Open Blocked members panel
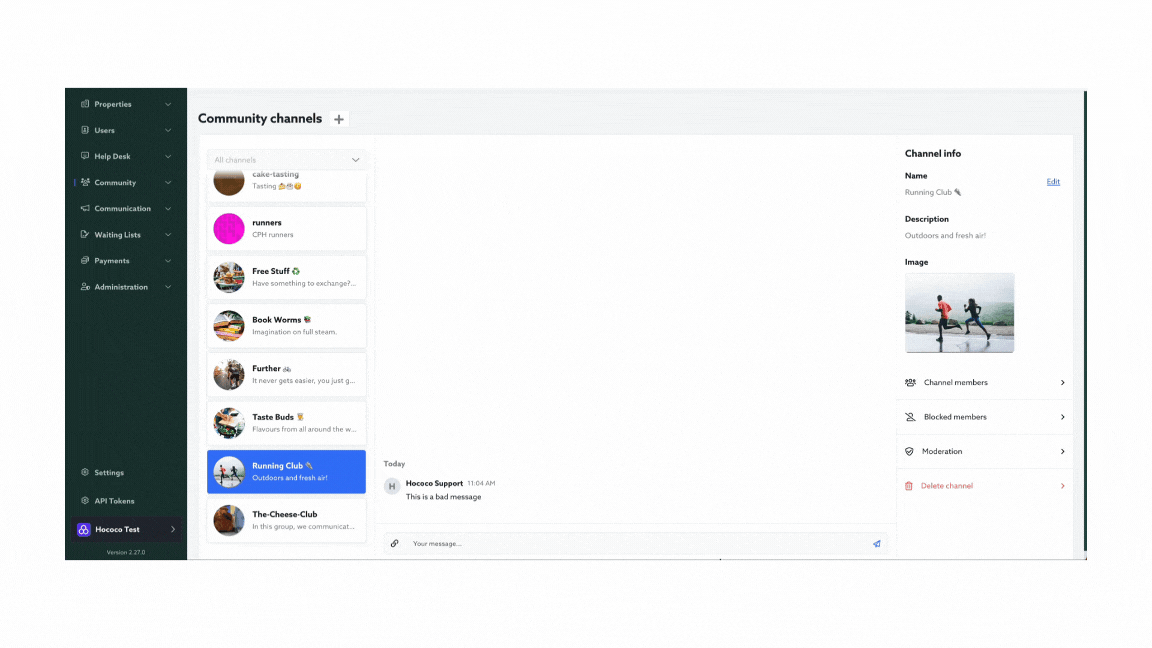The height and width of the screenshot is (648, 1152). (984, 417)
